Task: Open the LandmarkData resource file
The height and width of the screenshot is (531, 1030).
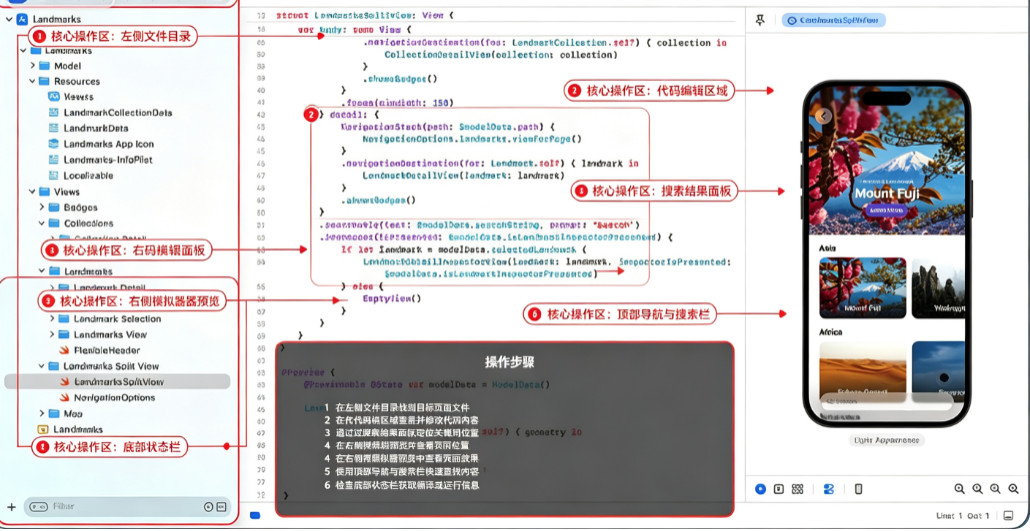Action: pyautogui.click(x=89, y=128)
